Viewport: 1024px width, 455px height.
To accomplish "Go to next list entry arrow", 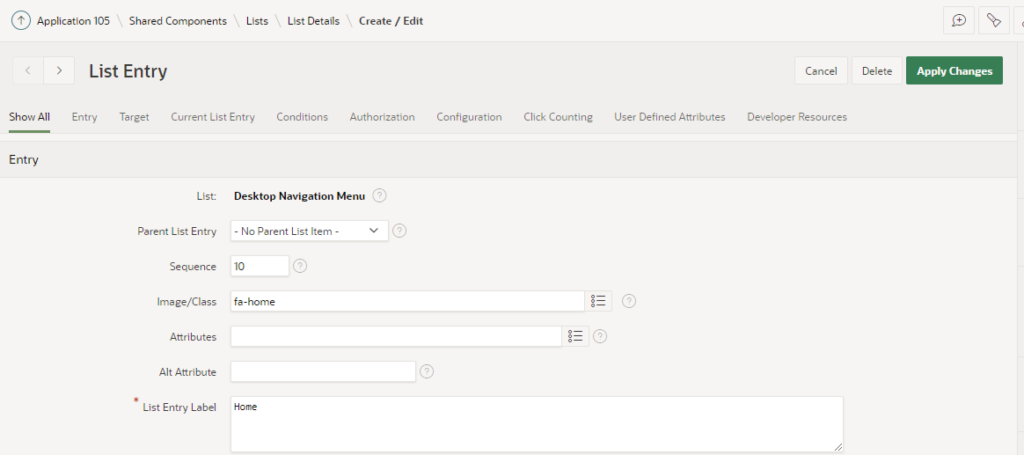I will (x=60, y=71).
